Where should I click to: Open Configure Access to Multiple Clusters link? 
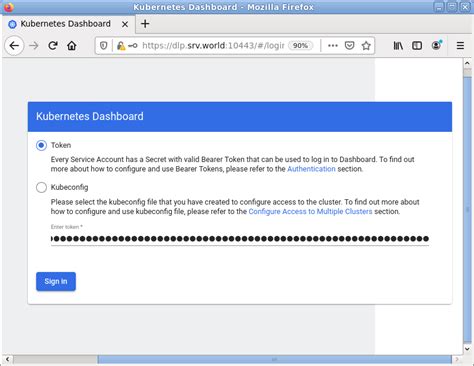(310, 212)
